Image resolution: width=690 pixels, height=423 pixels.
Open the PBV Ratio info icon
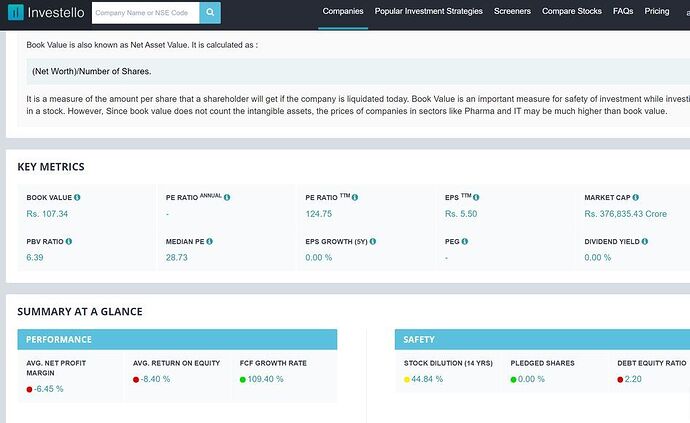69,242
